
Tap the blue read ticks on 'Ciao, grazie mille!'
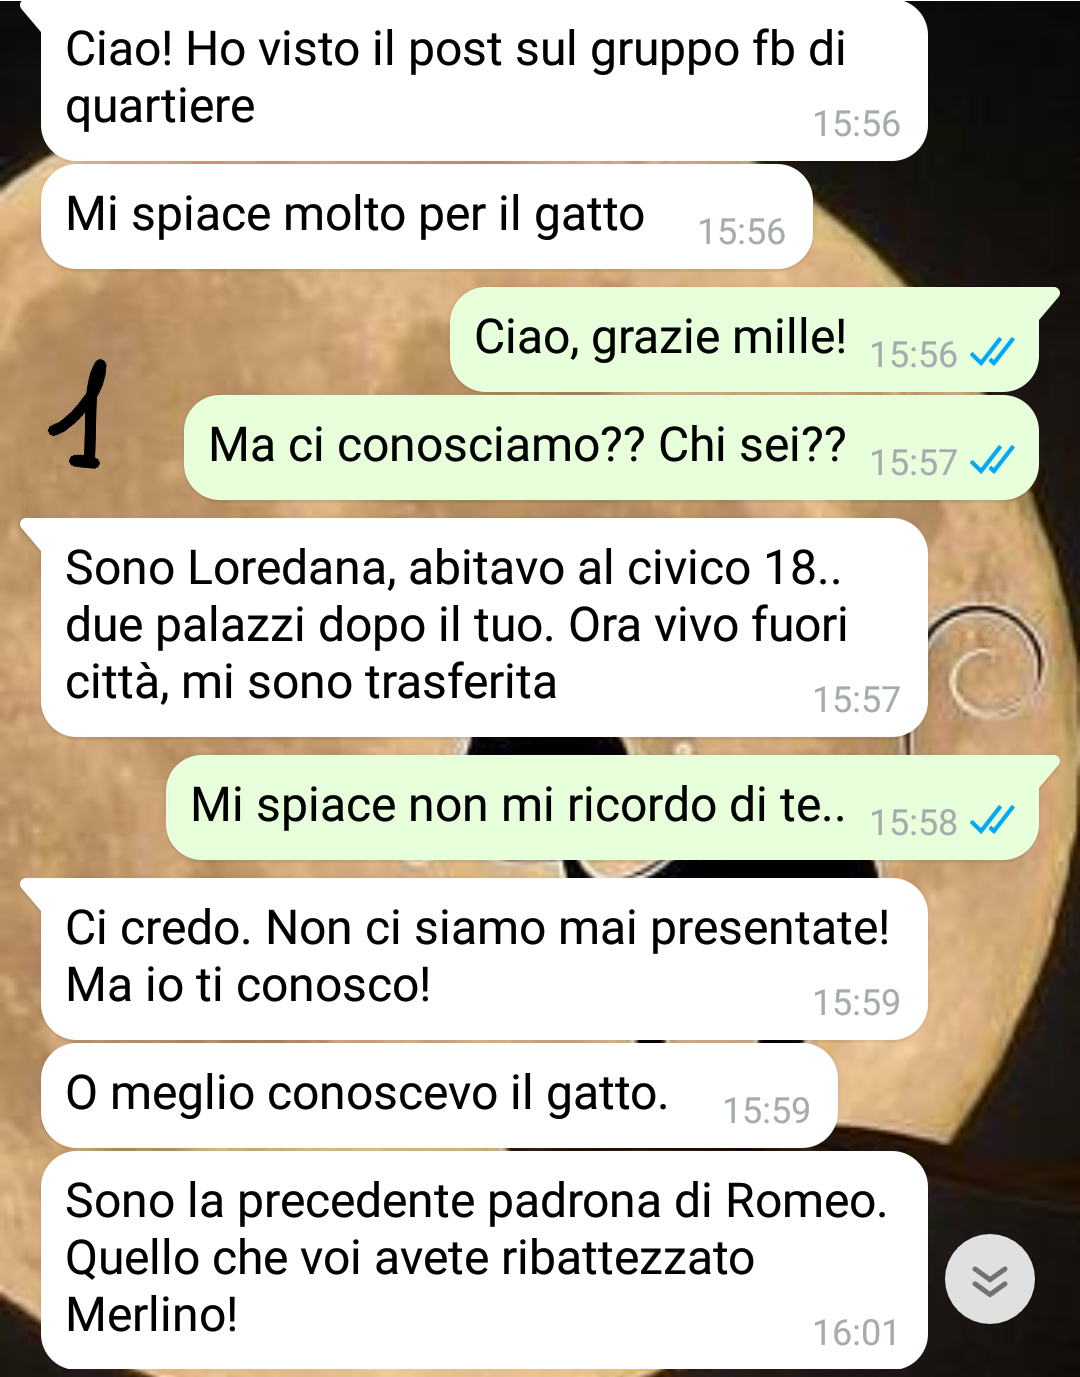(x=992, y=352)
